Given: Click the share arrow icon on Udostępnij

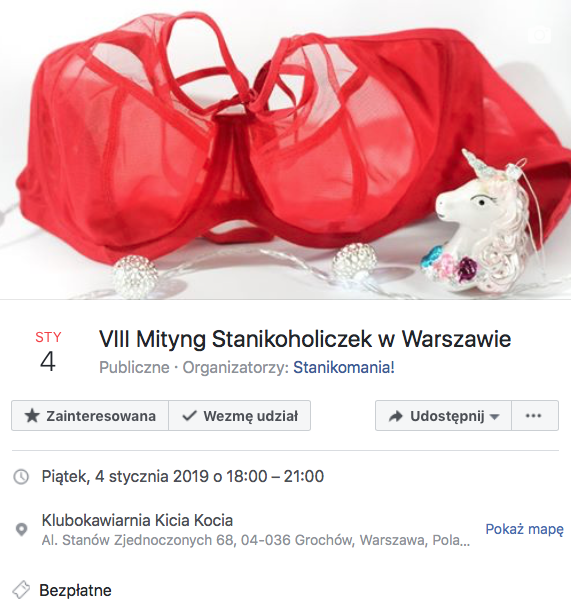Looking at the screenshot, I should (x=396, y=416).
